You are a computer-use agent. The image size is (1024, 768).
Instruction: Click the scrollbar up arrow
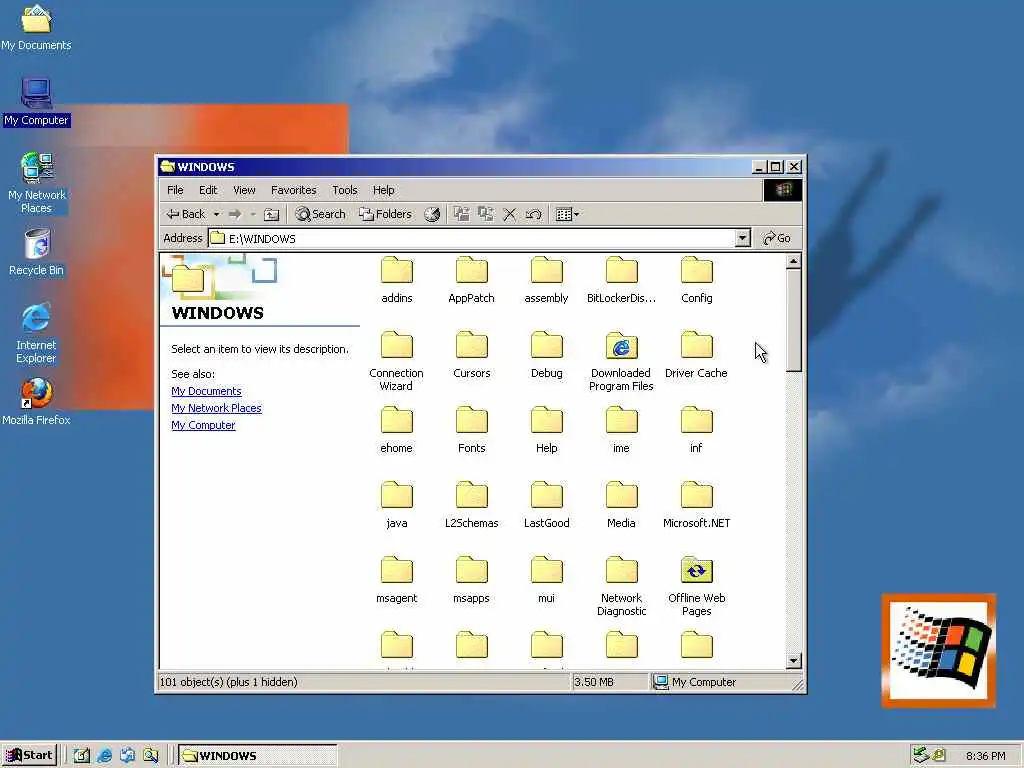793,262
